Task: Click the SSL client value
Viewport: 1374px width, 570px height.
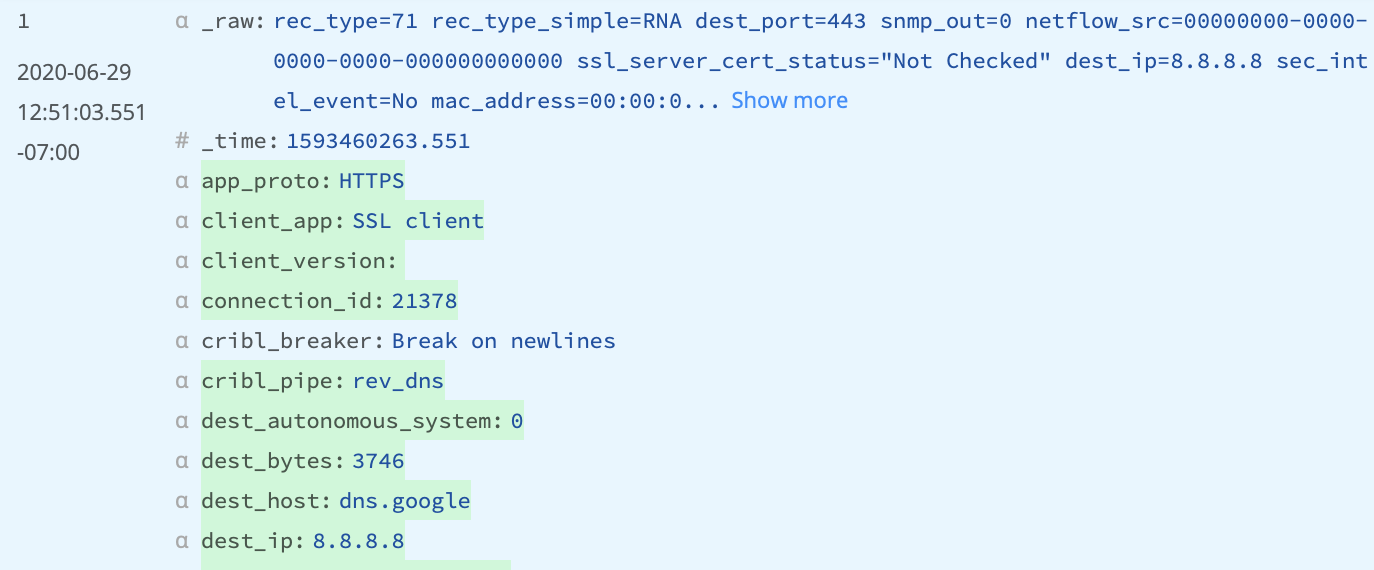Action: tap(418, 221)
